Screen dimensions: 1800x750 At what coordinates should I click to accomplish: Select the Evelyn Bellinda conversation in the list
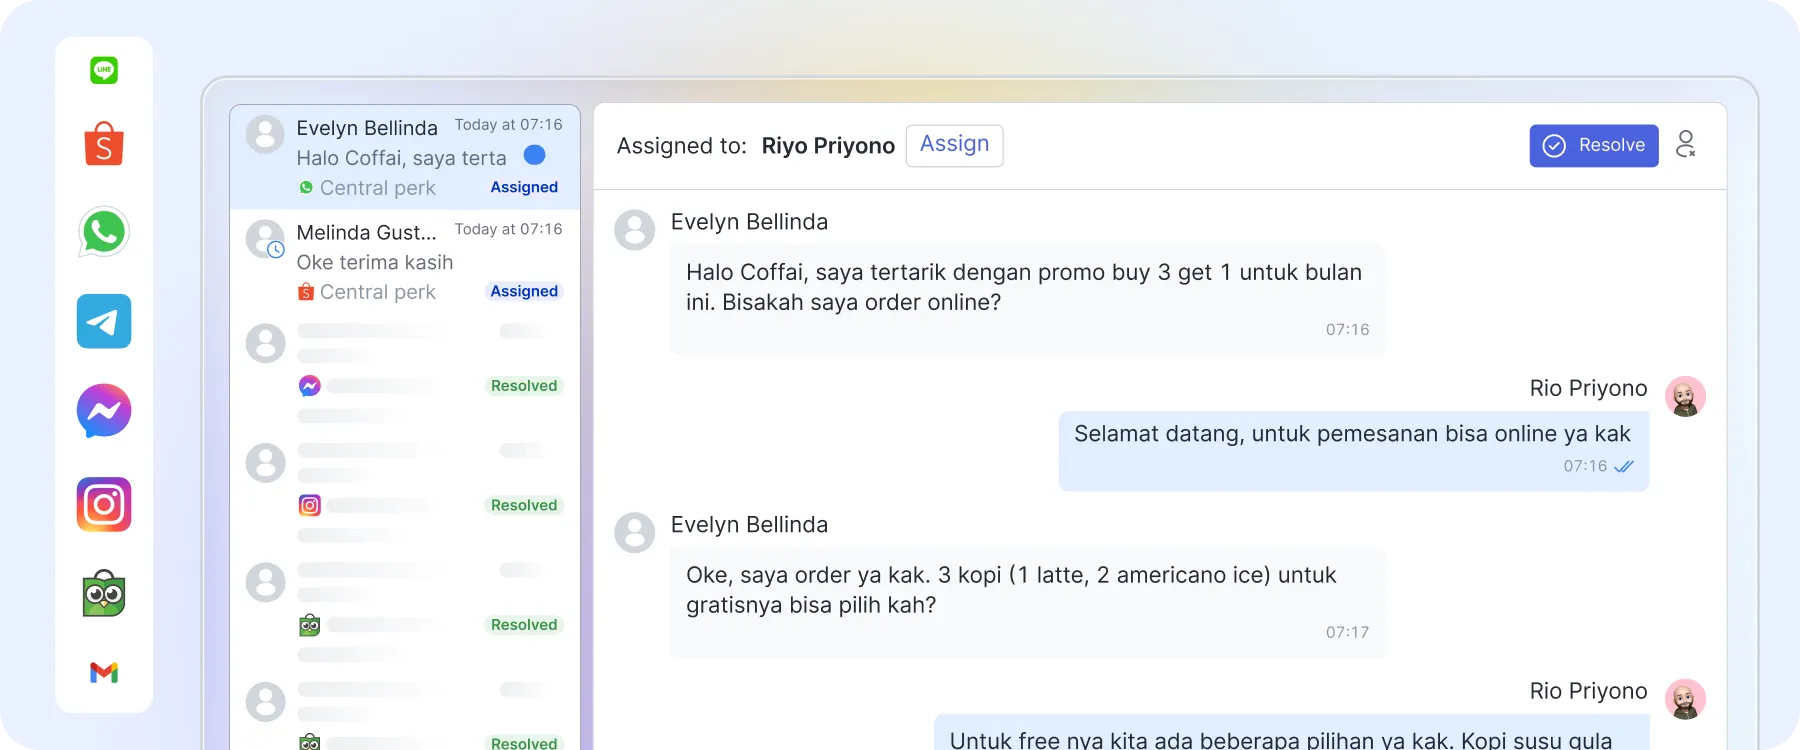pos(405,157)
